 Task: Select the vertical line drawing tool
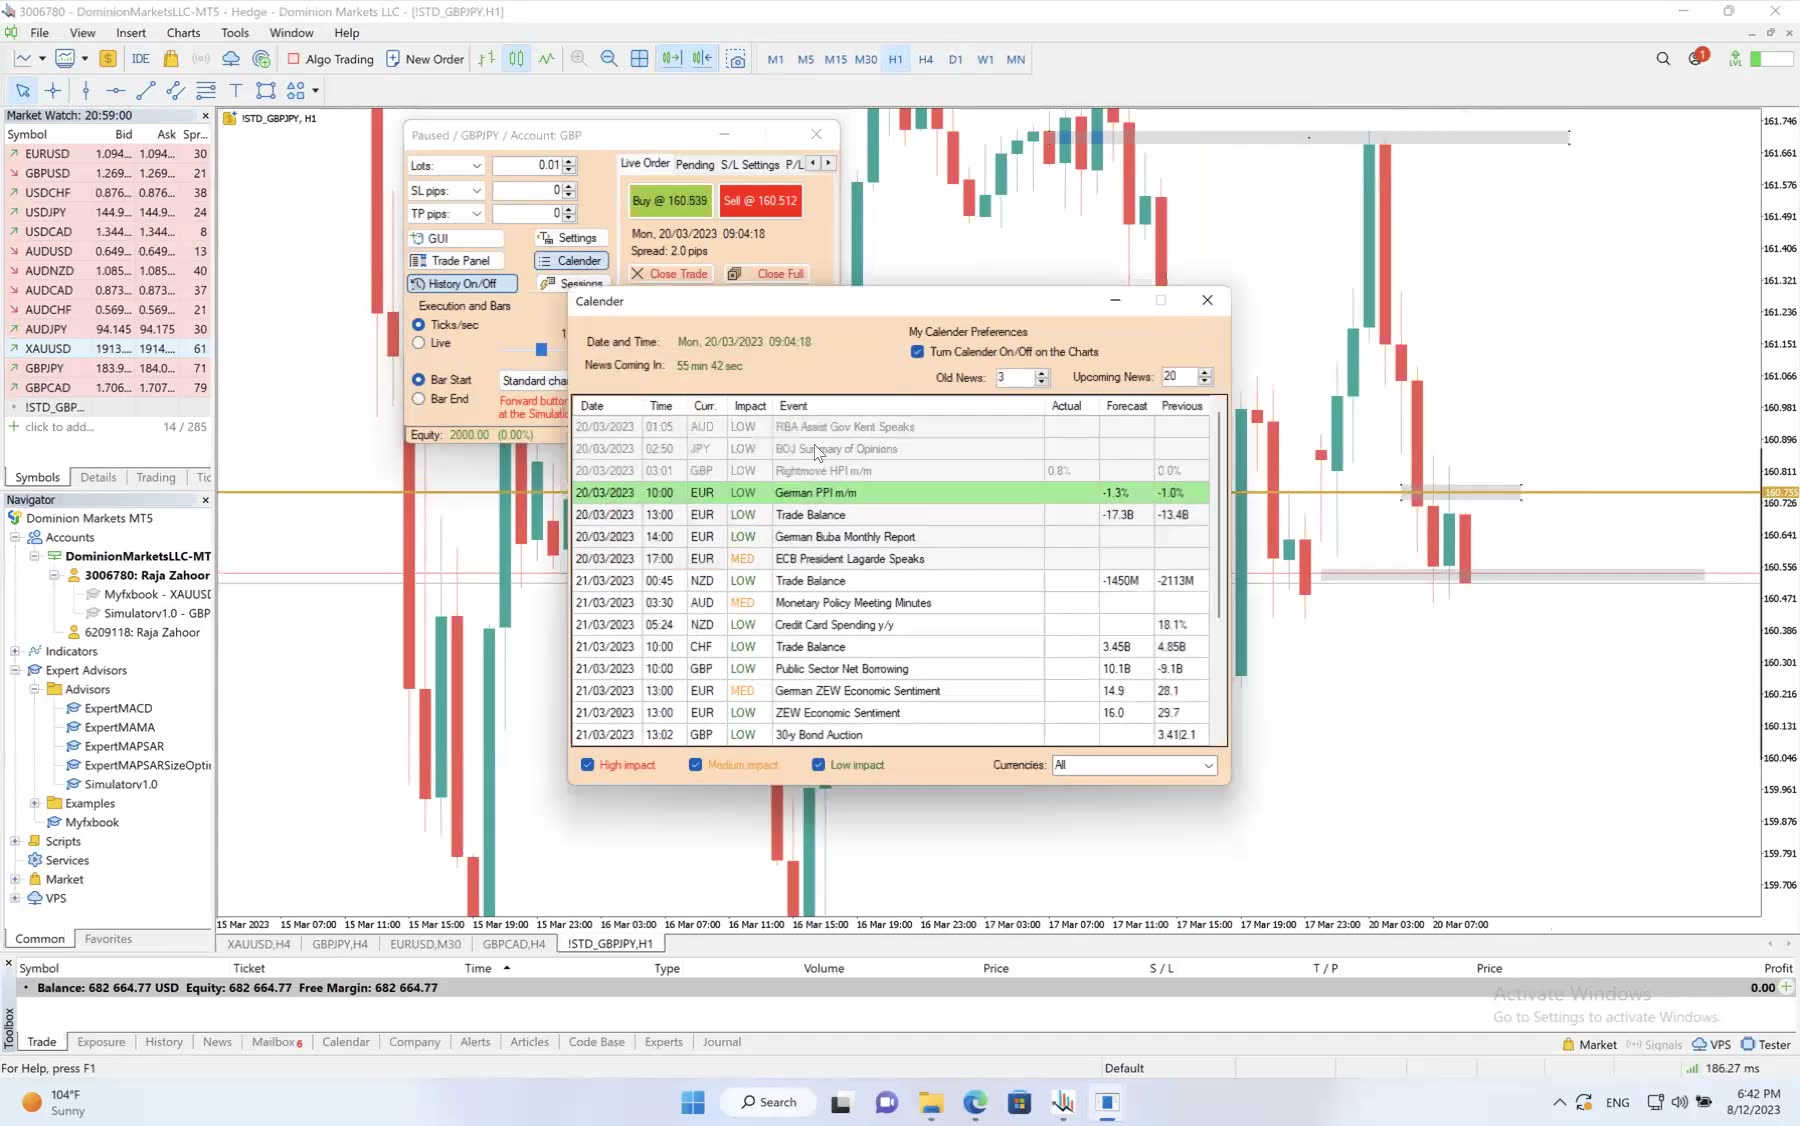pyautogui.click(x=86, y=90)
